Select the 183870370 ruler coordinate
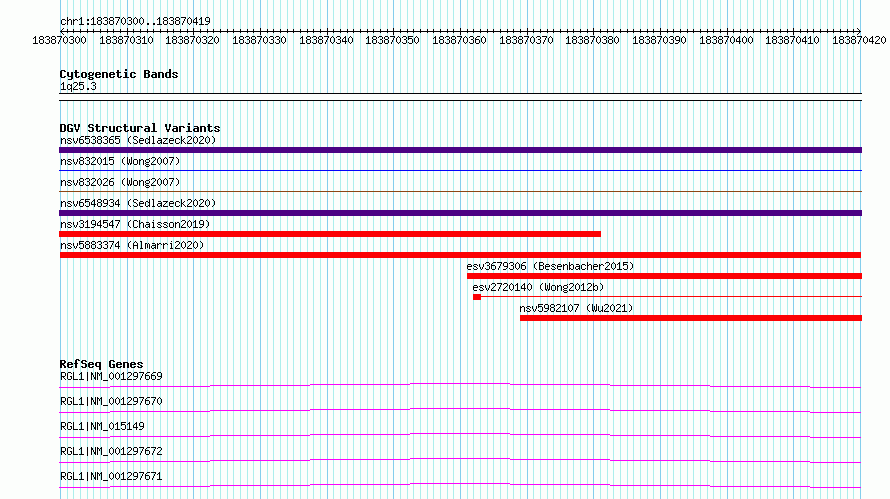The height and width of the screenshot is (499, 890). pyautogui.click(x=526, y=40)
